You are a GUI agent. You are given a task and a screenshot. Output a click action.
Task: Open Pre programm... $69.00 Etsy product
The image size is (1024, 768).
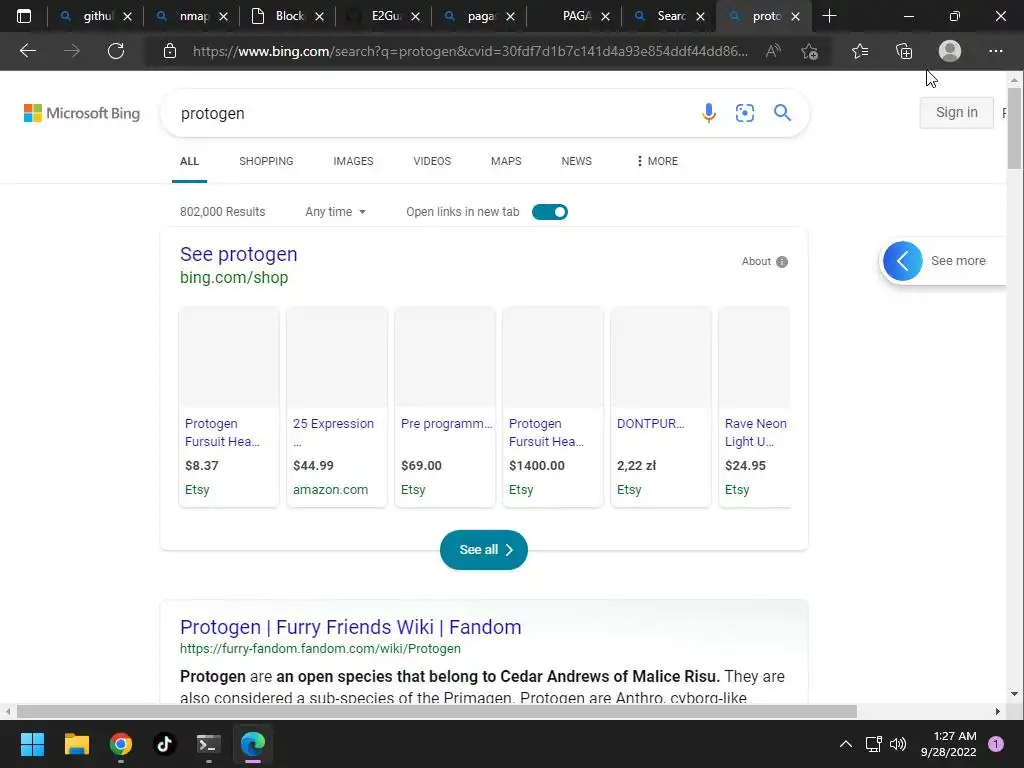(x=445, y=406)
